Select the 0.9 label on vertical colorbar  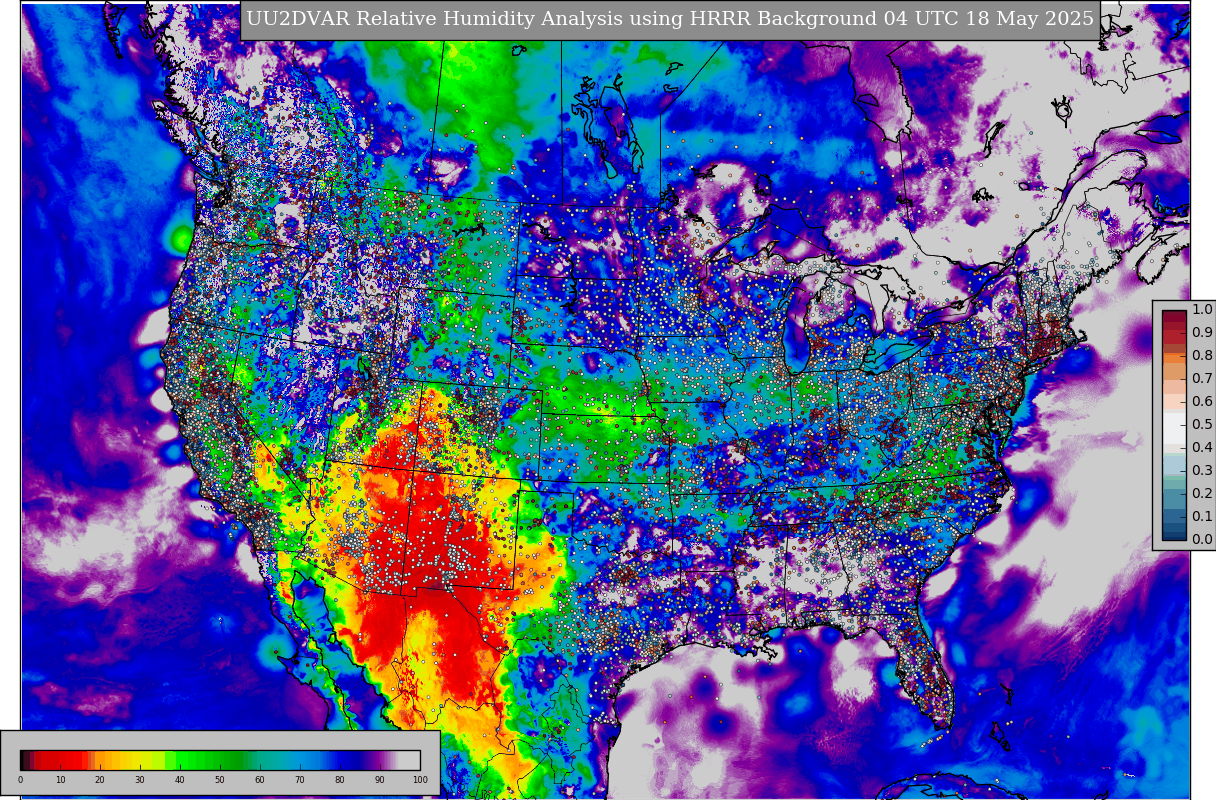pos(1202,333)
